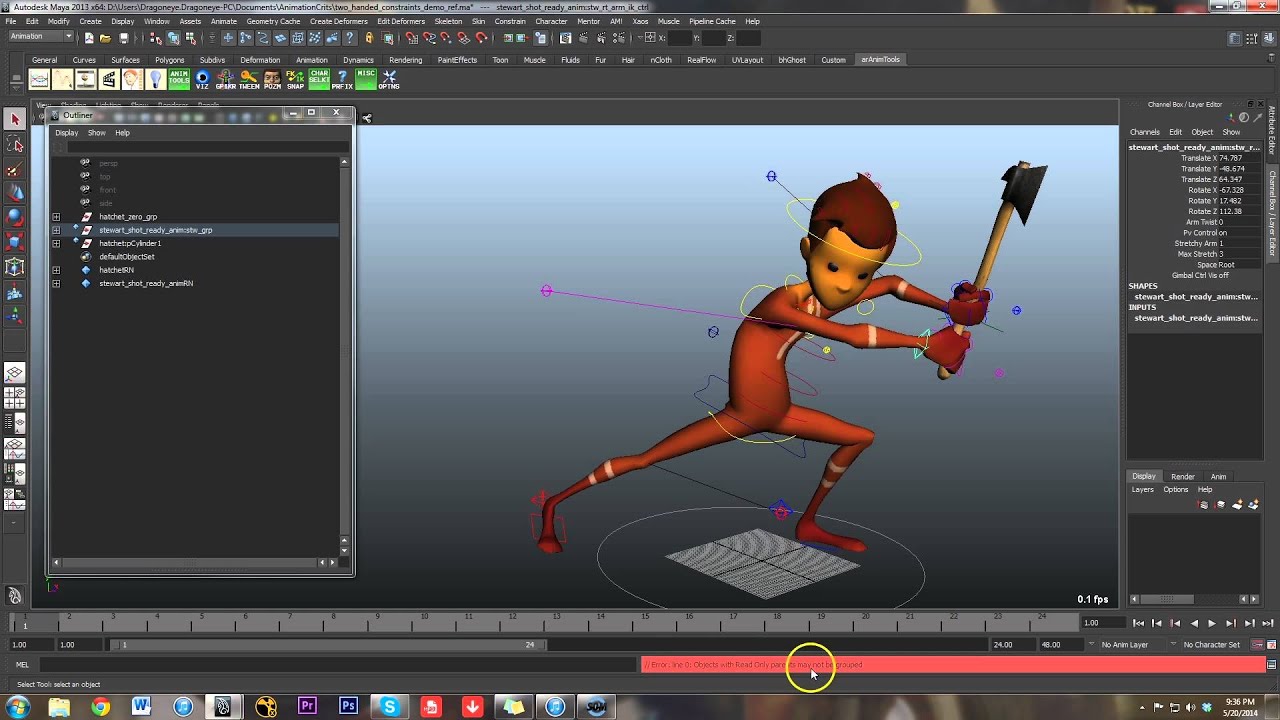The image size is (1280, 720).
Task: Open the POZM pose manager shelf icon
Action: [x=272, y=79]
